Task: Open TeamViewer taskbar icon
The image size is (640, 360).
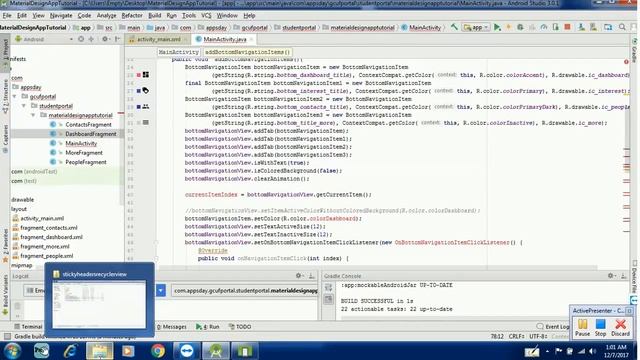Action: coord(187,351)
